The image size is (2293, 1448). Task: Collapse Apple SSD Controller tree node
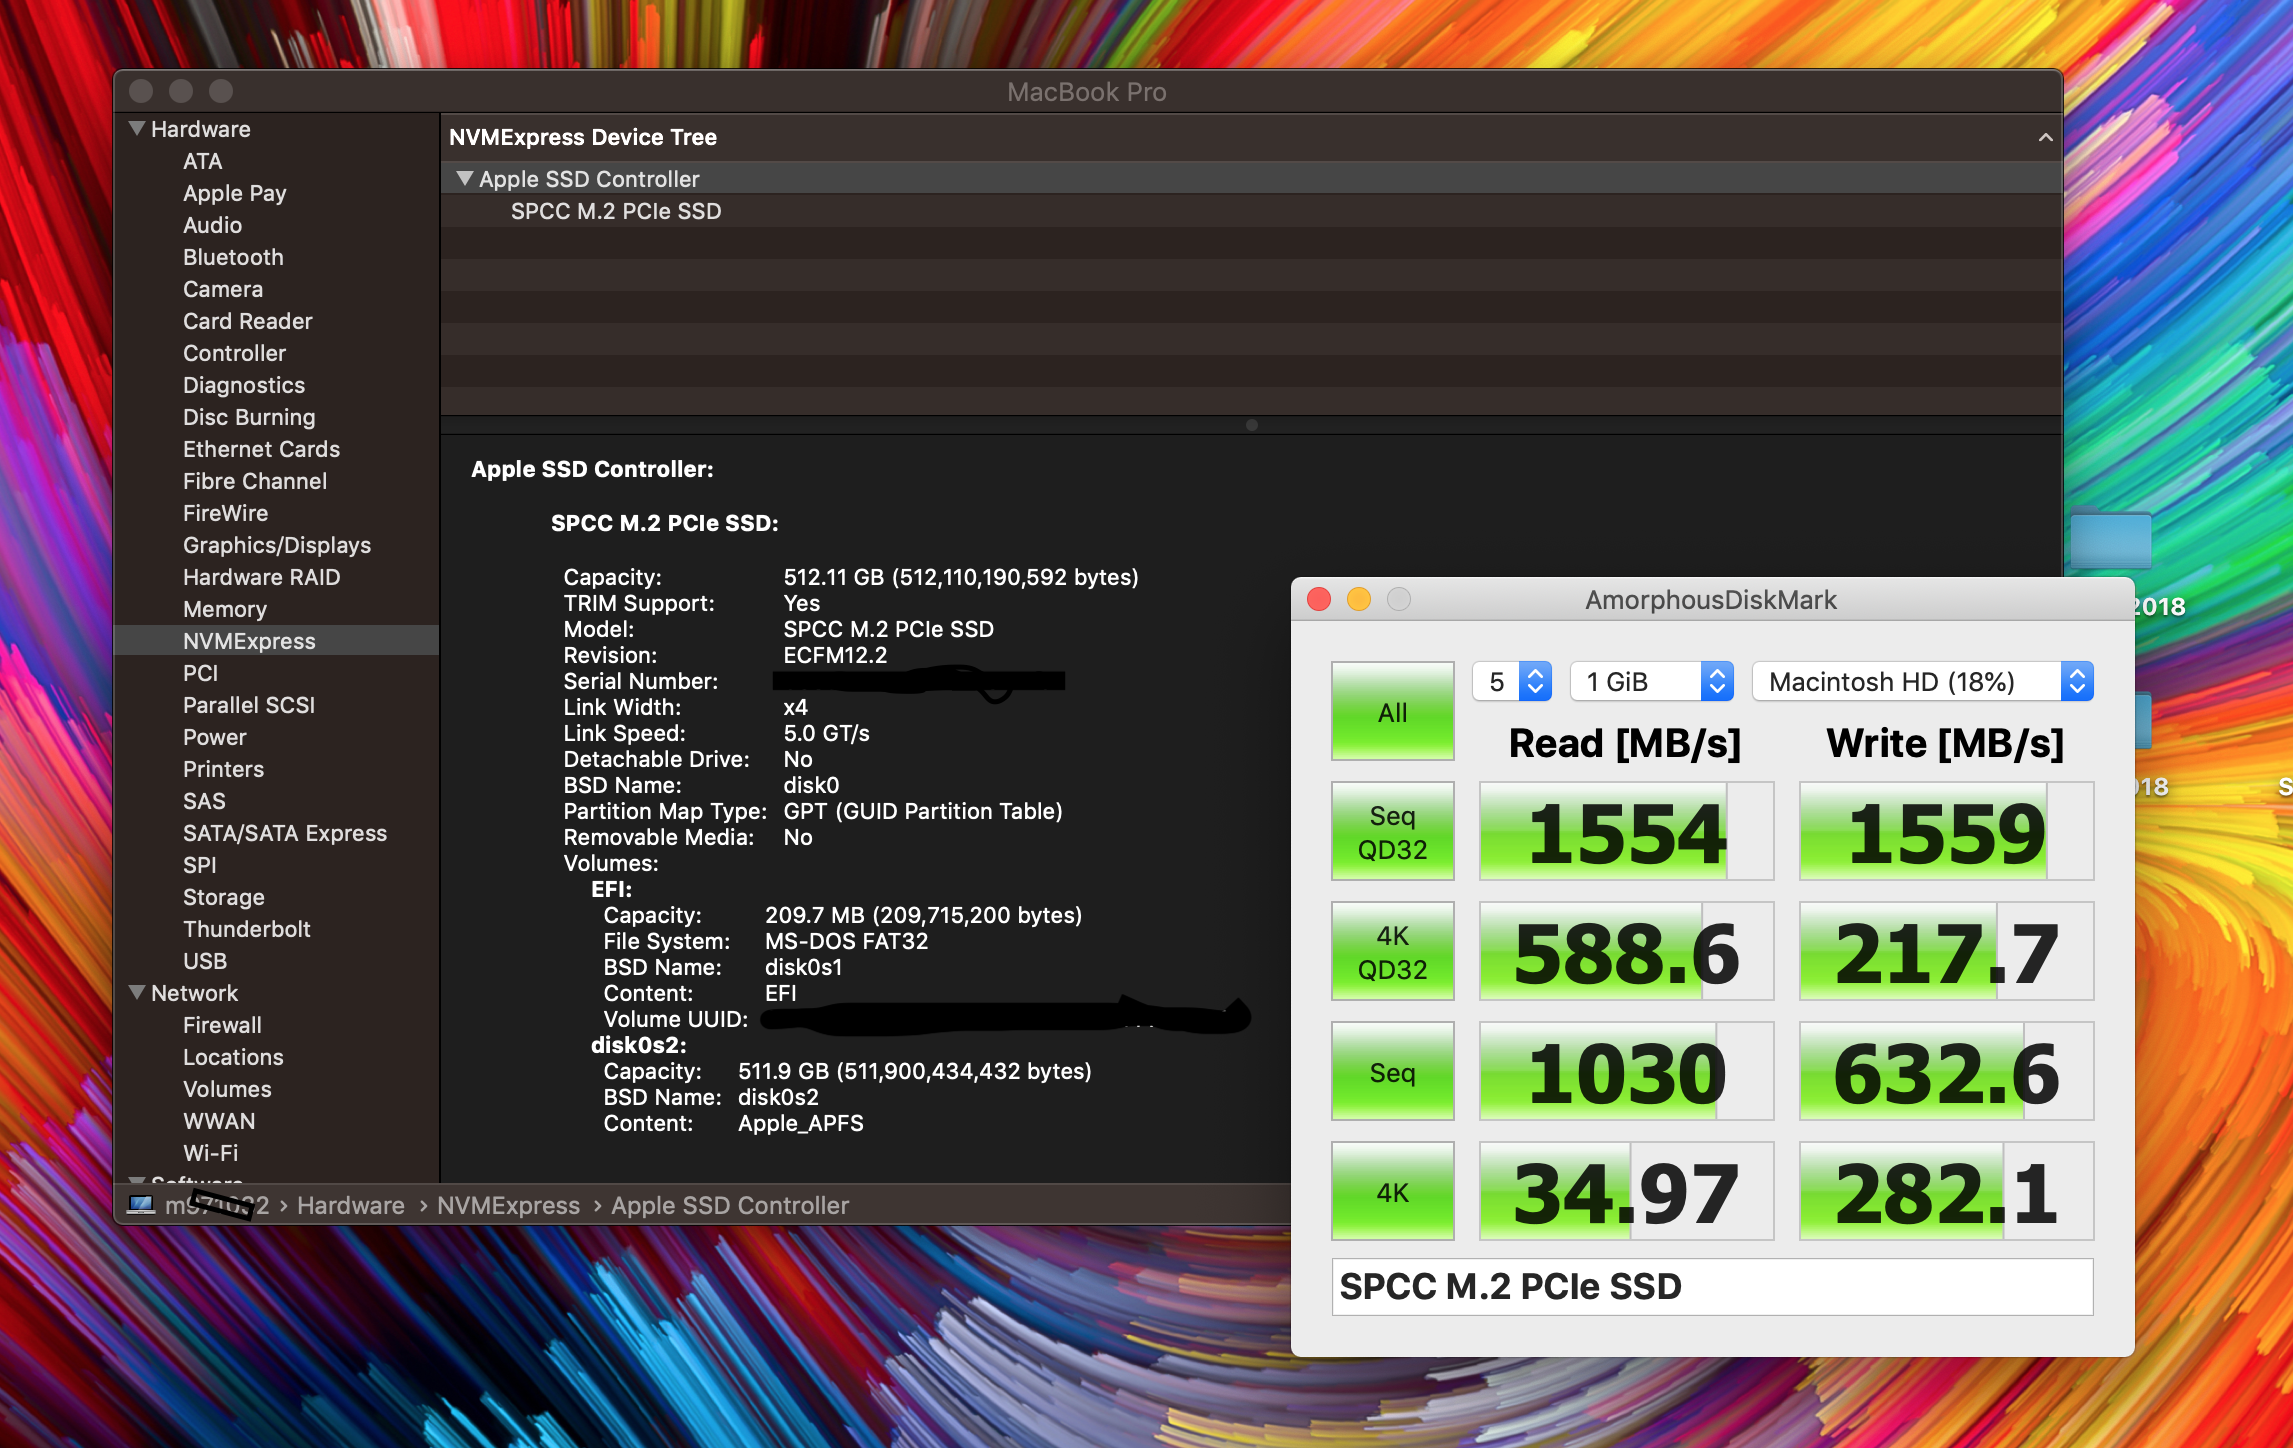tap(464, 178)
